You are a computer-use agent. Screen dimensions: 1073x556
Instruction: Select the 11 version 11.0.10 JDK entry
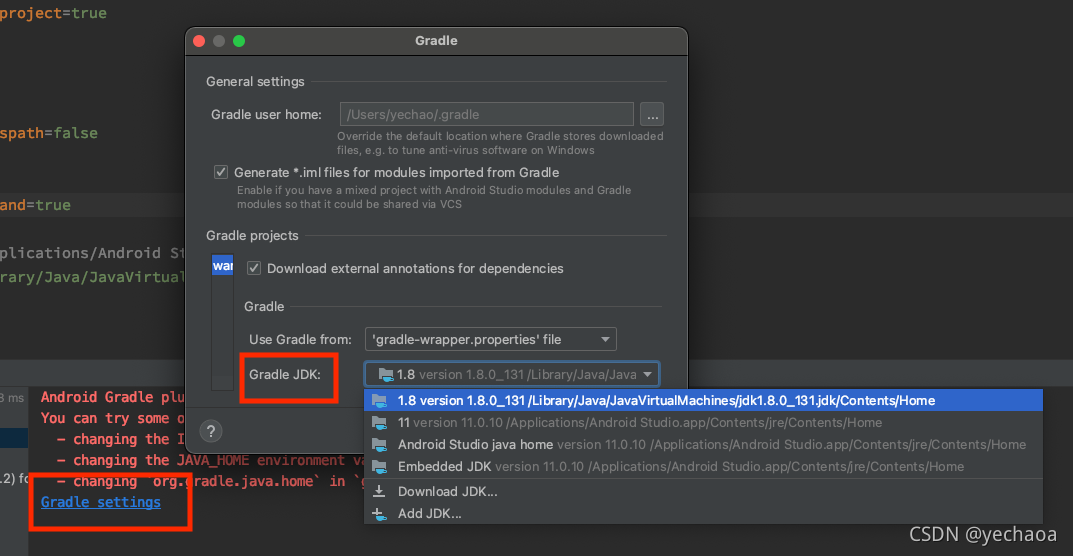point(703,422)
